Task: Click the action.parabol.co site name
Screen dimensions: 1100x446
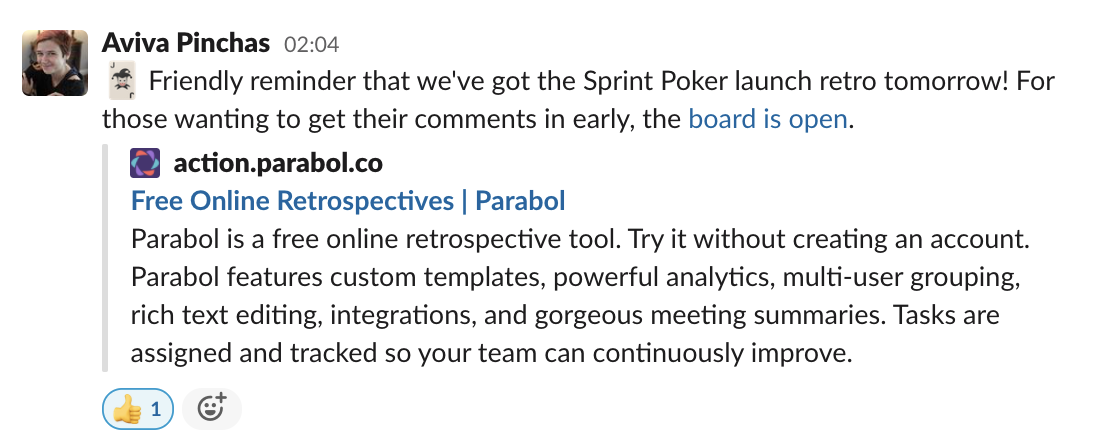Action: (x=278, y=162)
